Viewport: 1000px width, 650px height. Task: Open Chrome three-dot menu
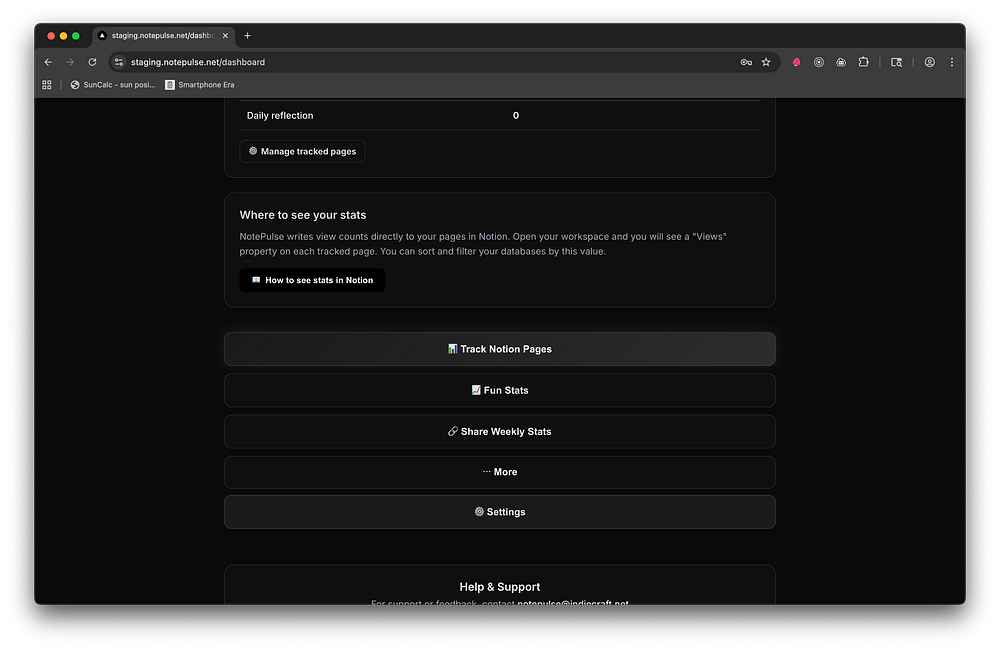coord(952,62)
